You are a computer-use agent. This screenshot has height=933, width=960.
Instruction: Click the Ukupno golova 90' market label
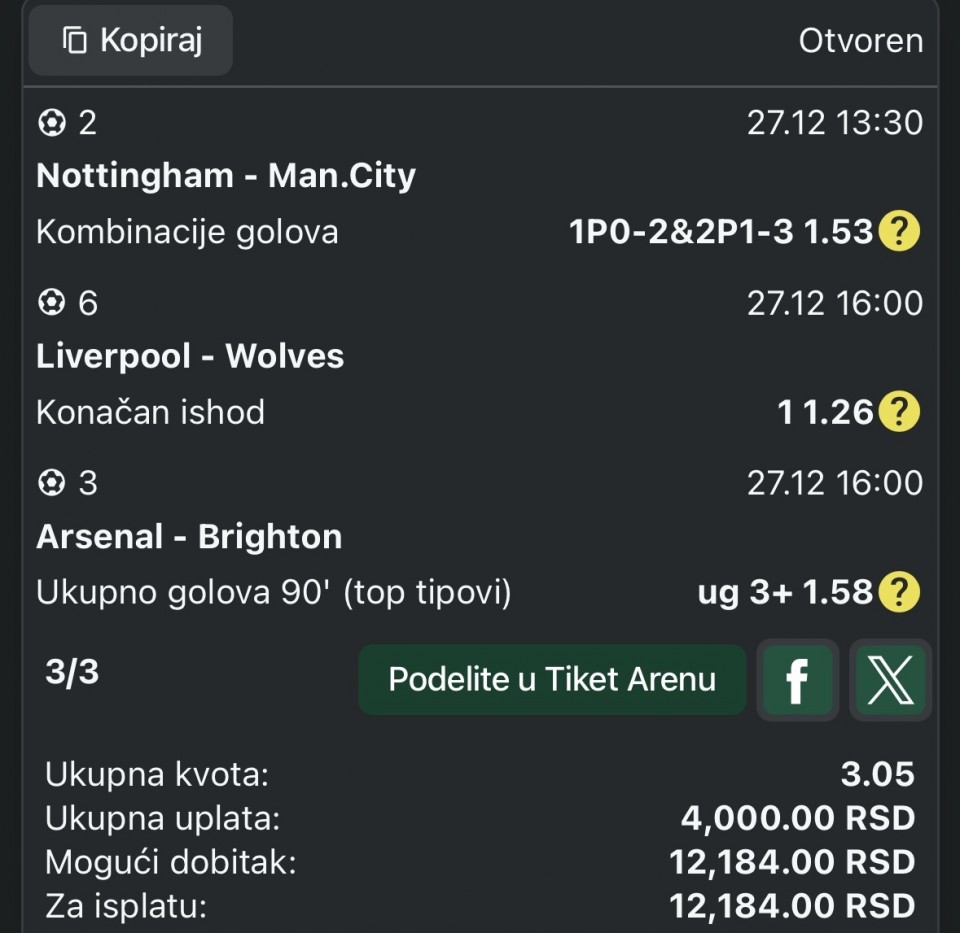tap(273, 593)
